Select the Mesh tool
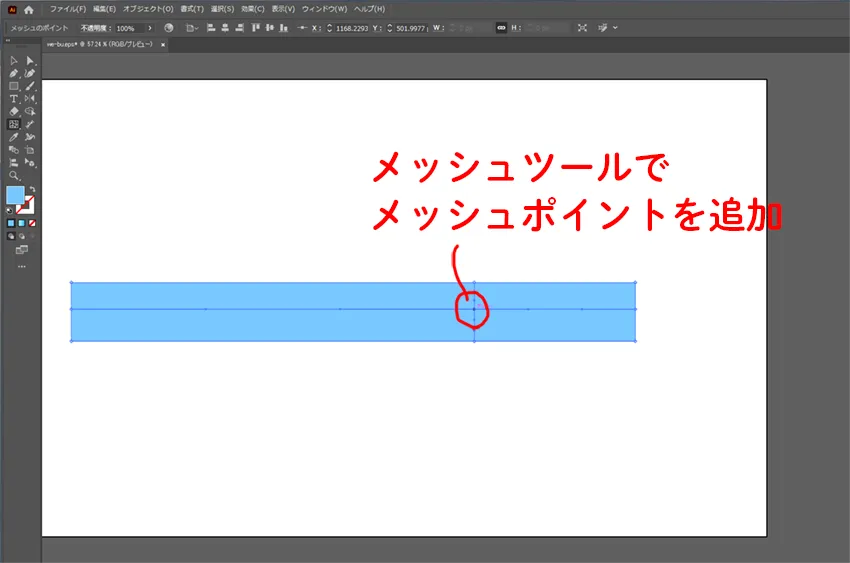This screenshot has height=563, width=850. pyautogui.click(x=14, y=124)
